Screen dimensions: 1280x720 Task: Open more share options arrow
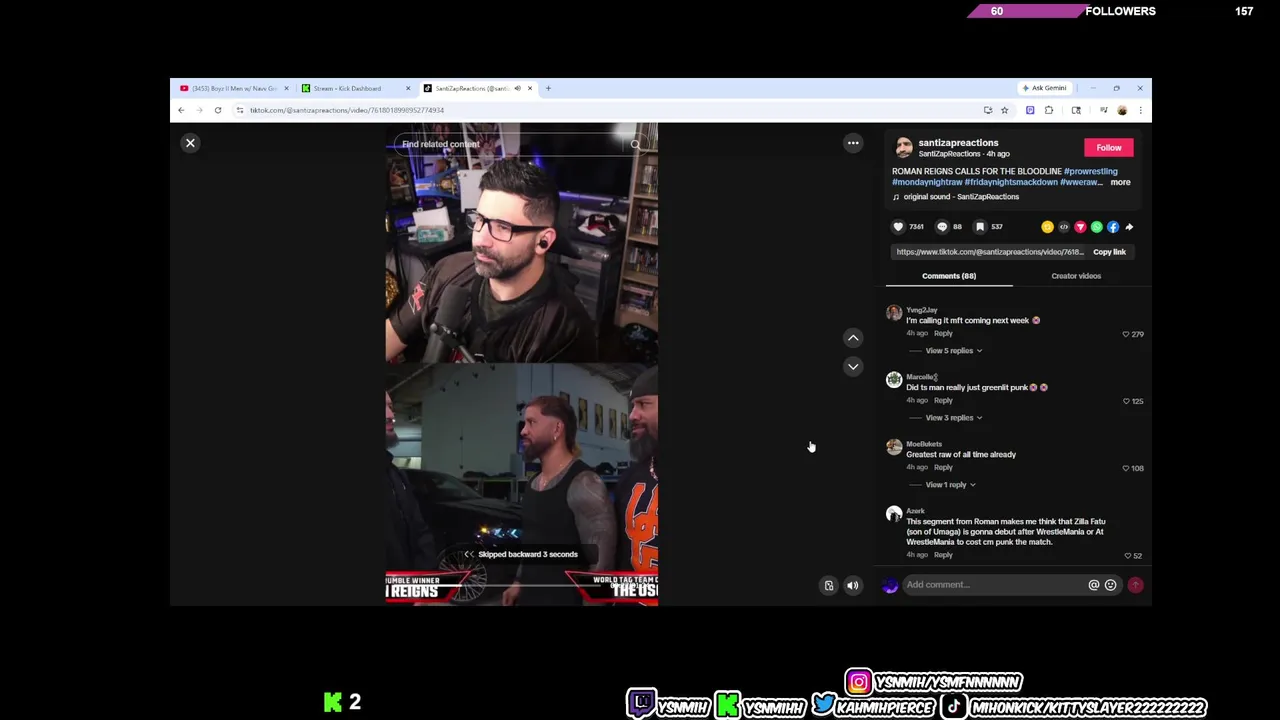point(1129,227)
